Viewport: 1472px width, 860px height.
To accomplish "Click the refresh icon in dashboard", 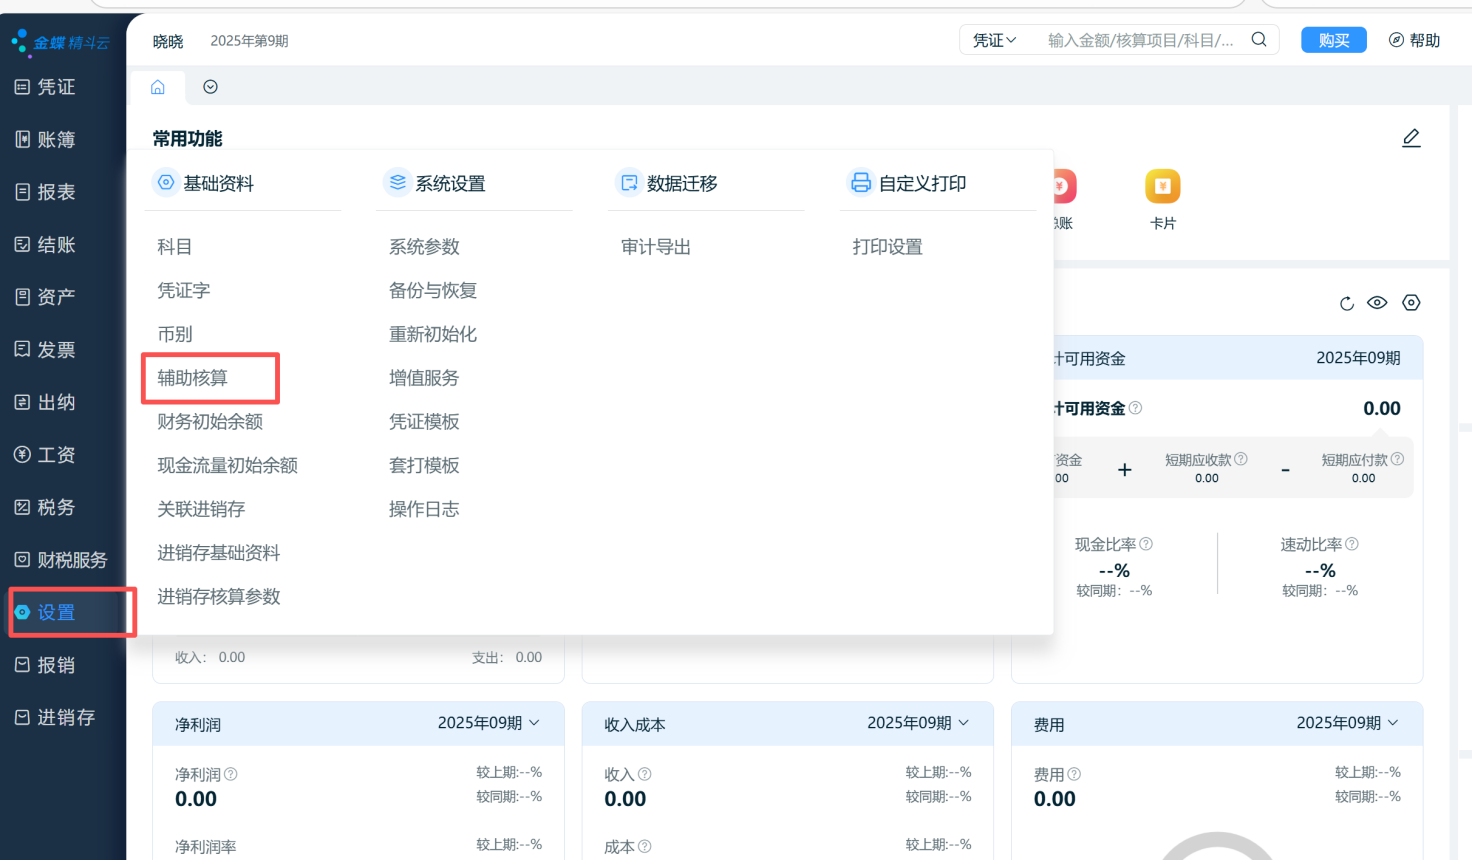I will tap(1347, 304).
